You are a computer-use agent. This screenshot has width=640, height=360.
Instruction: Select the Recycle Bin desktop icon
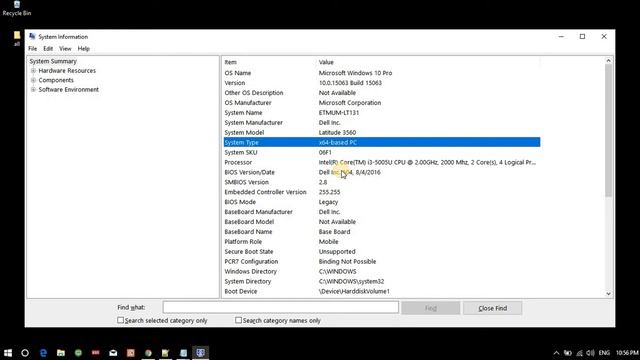pyautogui.click(x=17, y=8)
